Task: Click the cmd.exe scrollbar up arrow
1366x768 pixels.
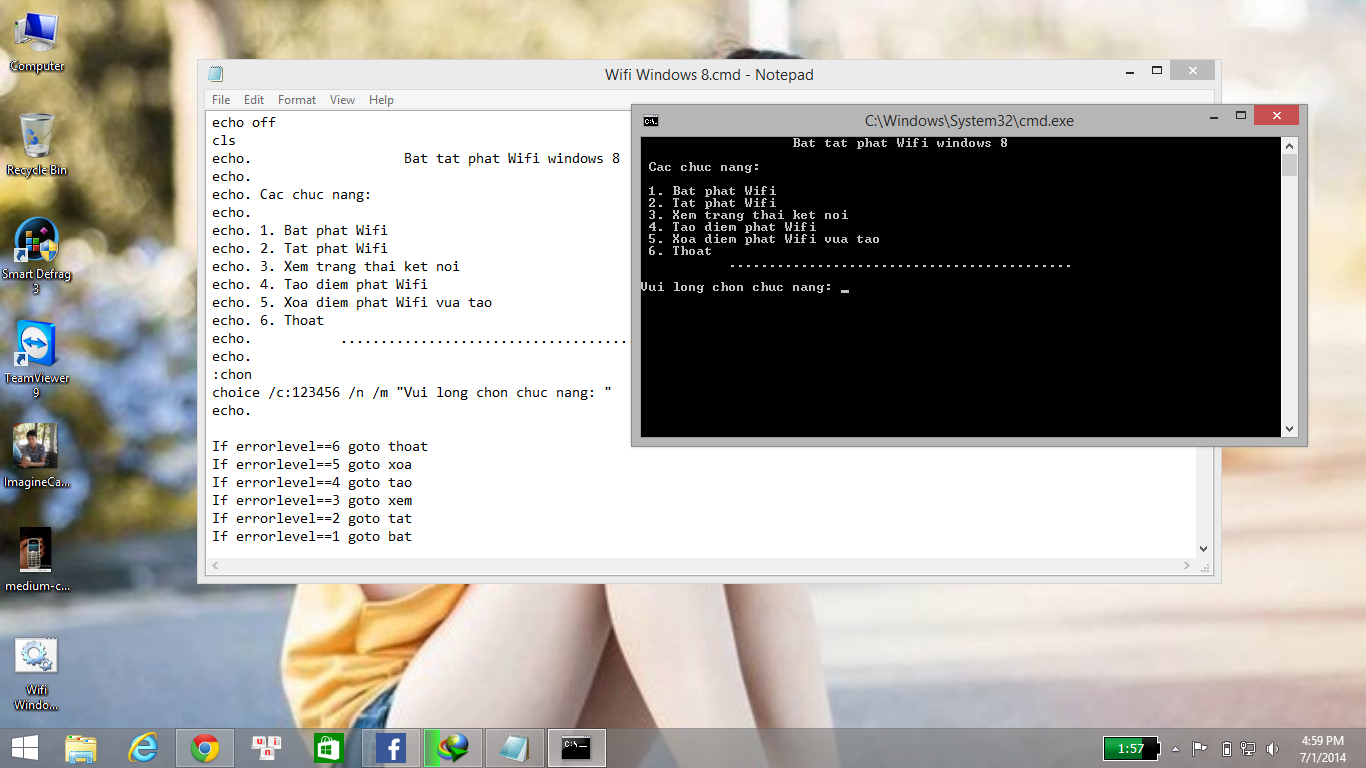Action: (1289, 146)
